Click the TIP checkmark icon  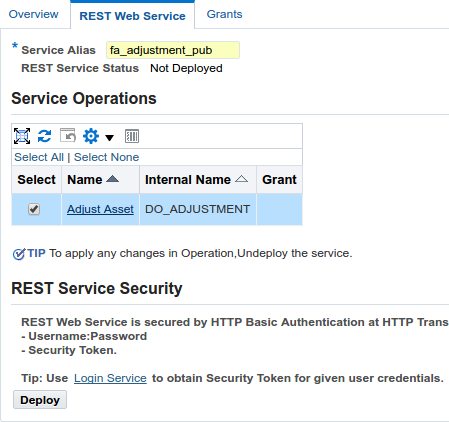19,254
